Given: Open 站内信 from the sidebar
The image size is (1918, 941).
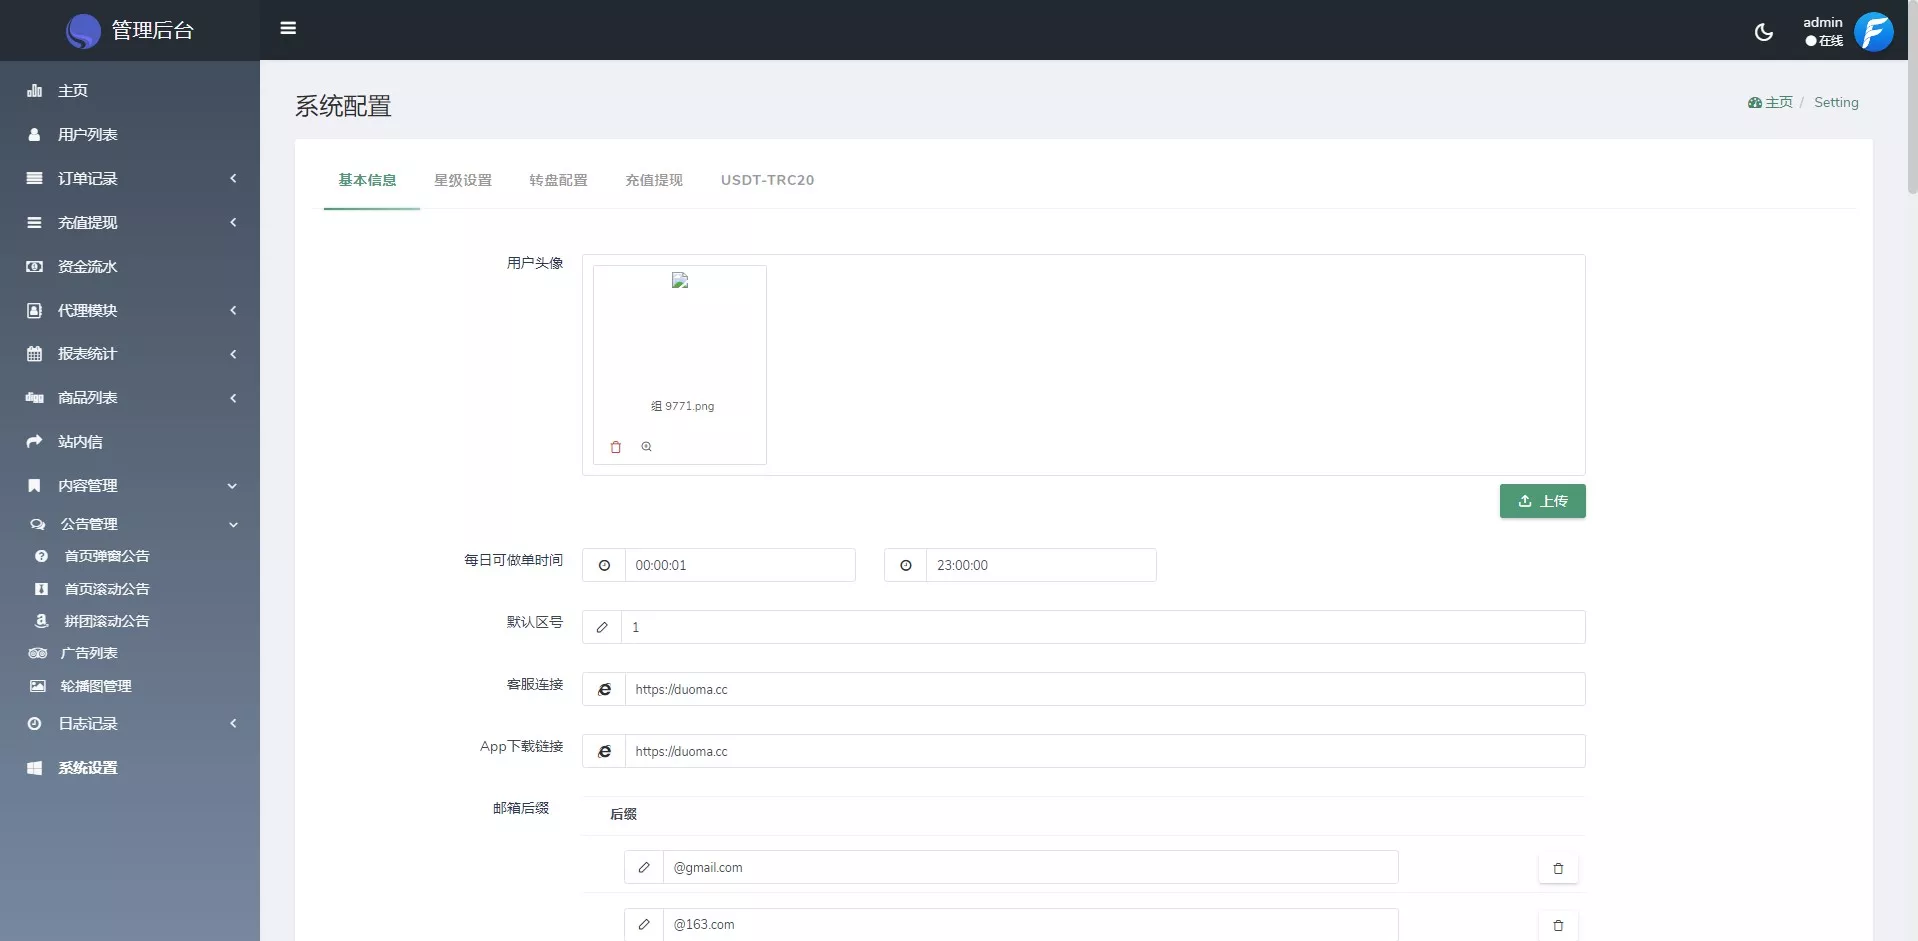Looking at the screenshot, I should (80, 441).
